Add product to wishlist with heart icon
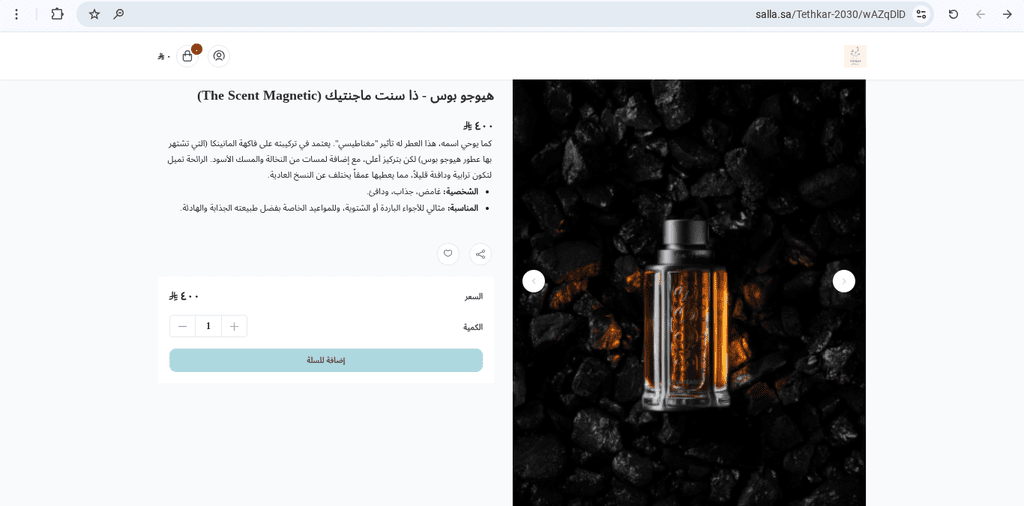The height and width of the screenshot is (506, 1024). tap(448, 254)
